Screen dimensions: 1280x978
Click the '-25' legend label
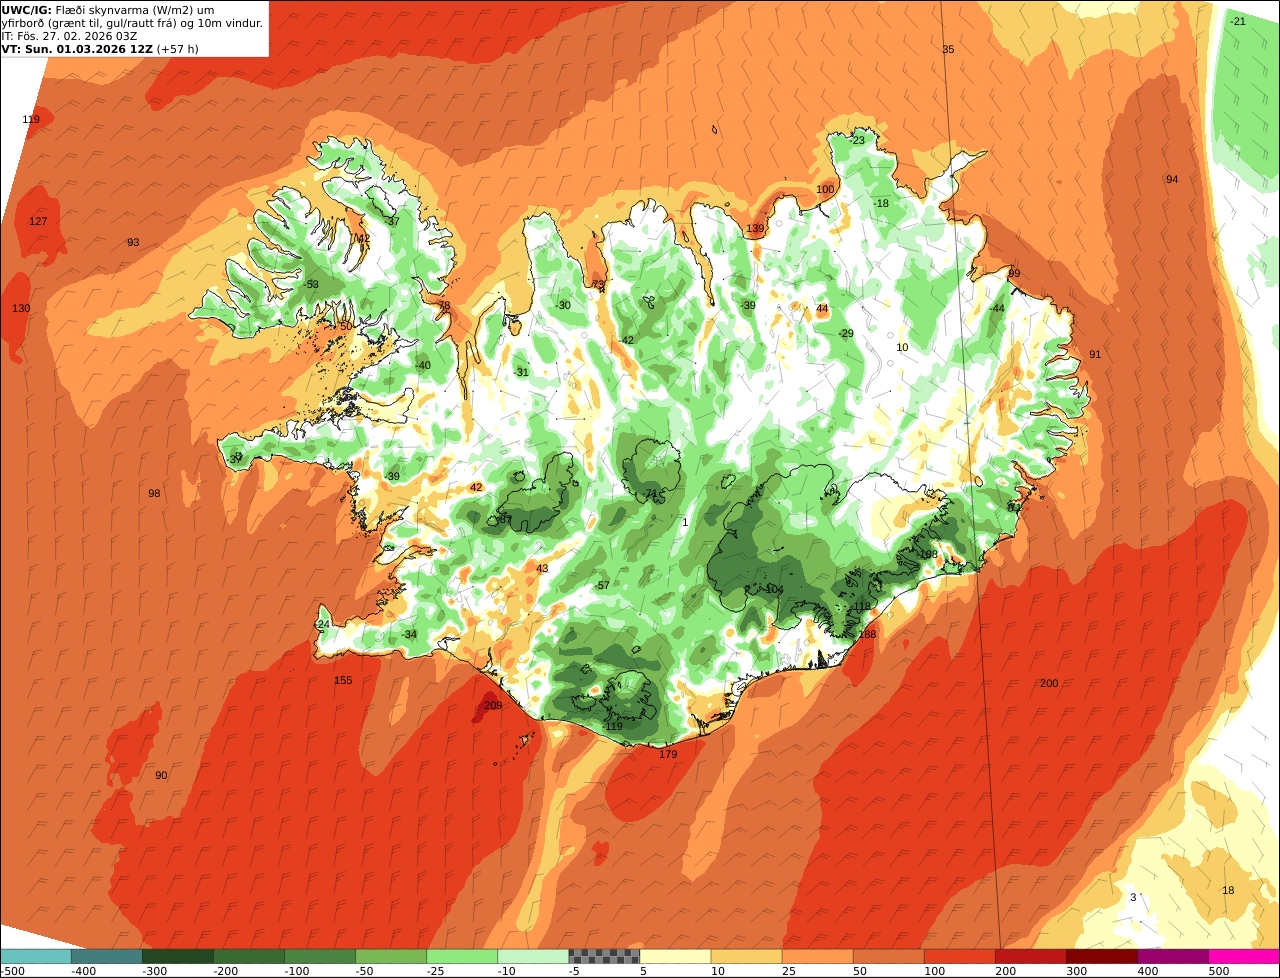tap(436, 971)
